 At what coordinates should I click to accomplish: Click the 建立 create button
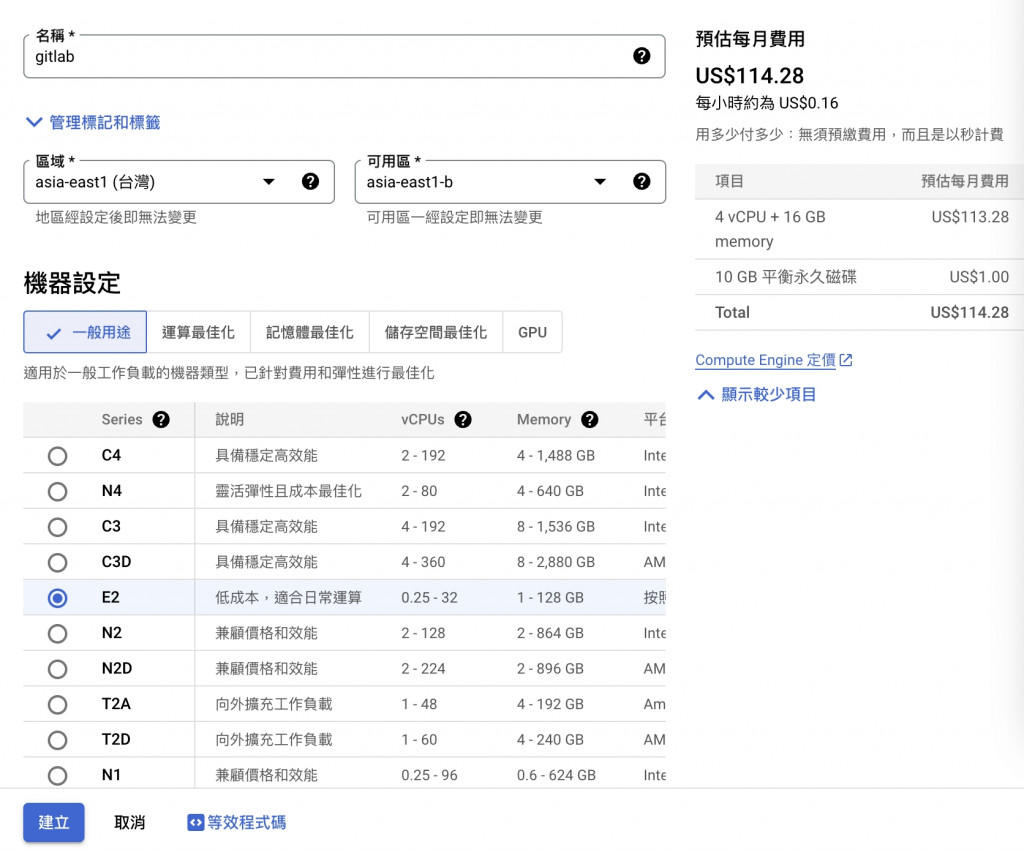click(x=54, y=823)
